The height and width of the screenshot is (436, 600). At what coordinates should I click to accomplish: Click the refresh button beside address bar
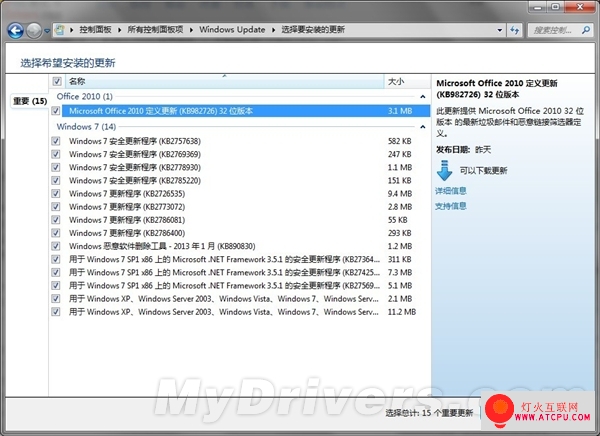[x=515, y=30]
